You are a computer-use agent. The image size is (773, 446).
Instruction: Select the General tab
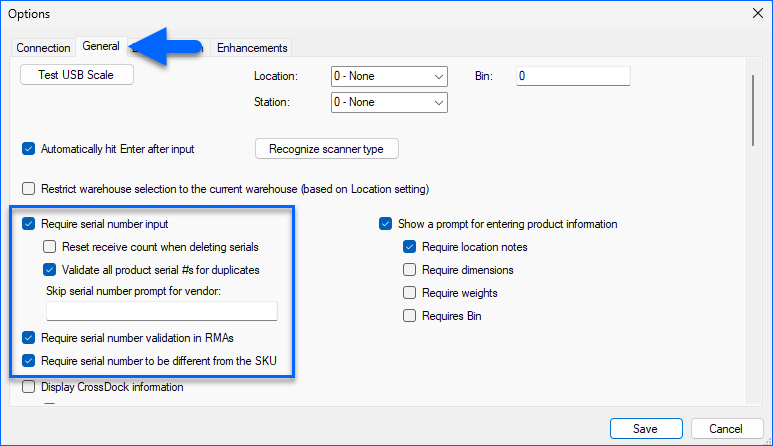point(101,46)
